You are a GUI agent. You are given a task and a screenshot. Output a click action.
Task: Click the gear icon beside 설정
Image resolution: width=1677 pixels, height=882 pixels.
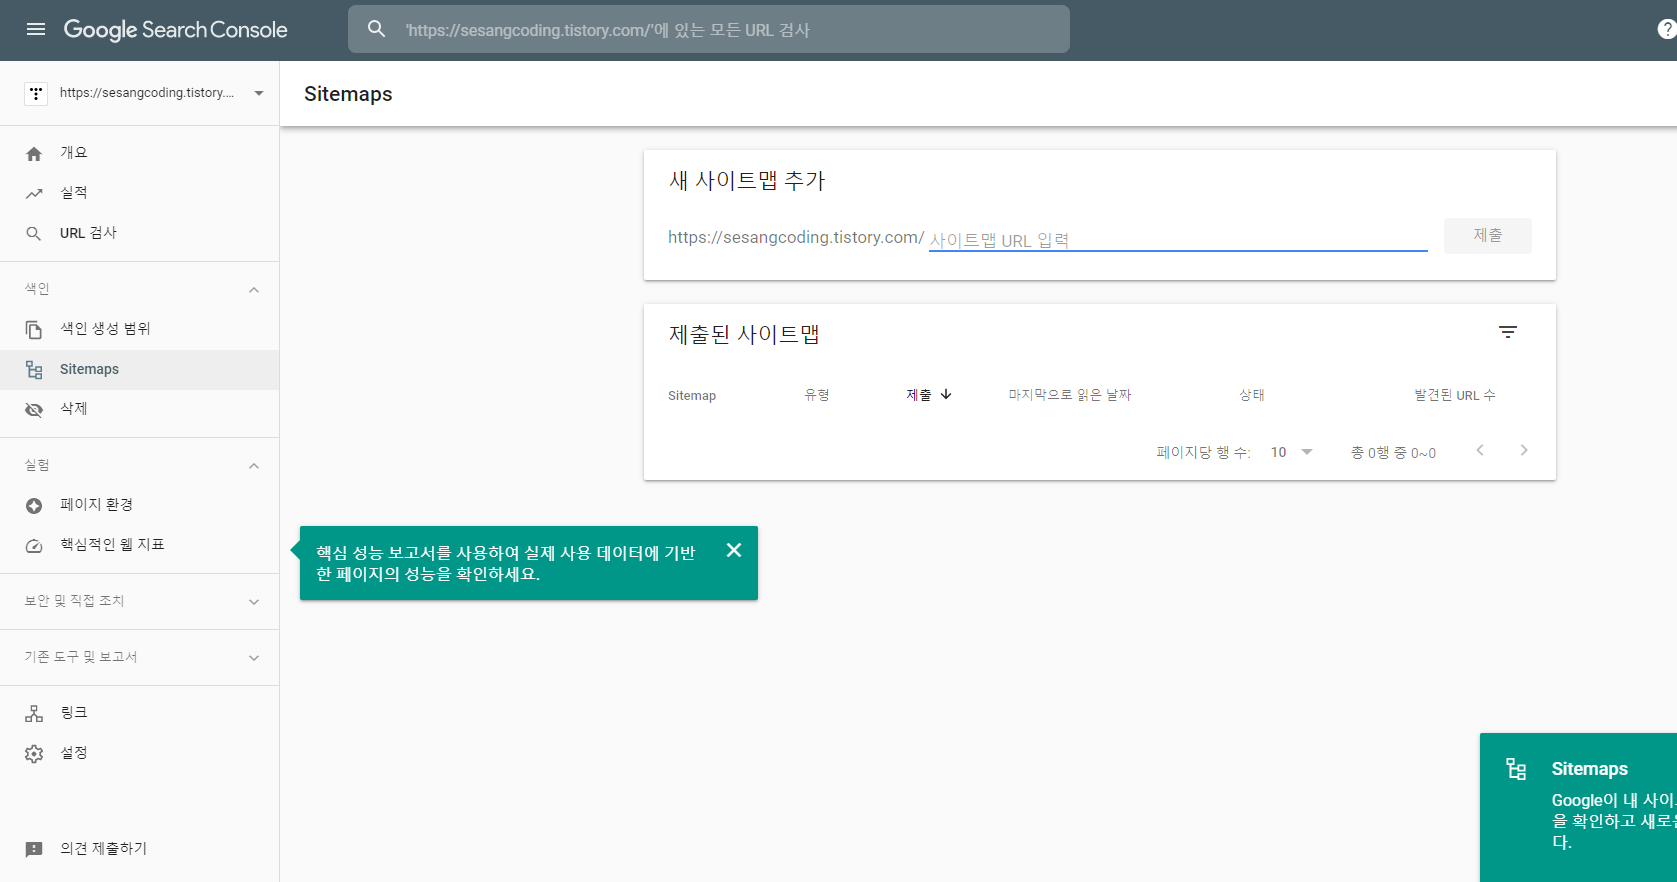tap(34, 753)
